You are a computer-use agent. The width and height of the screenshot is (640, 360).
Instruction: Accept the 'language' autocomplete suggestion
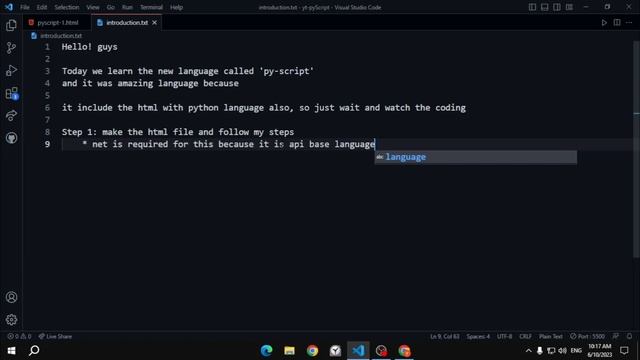click(476, 157)
